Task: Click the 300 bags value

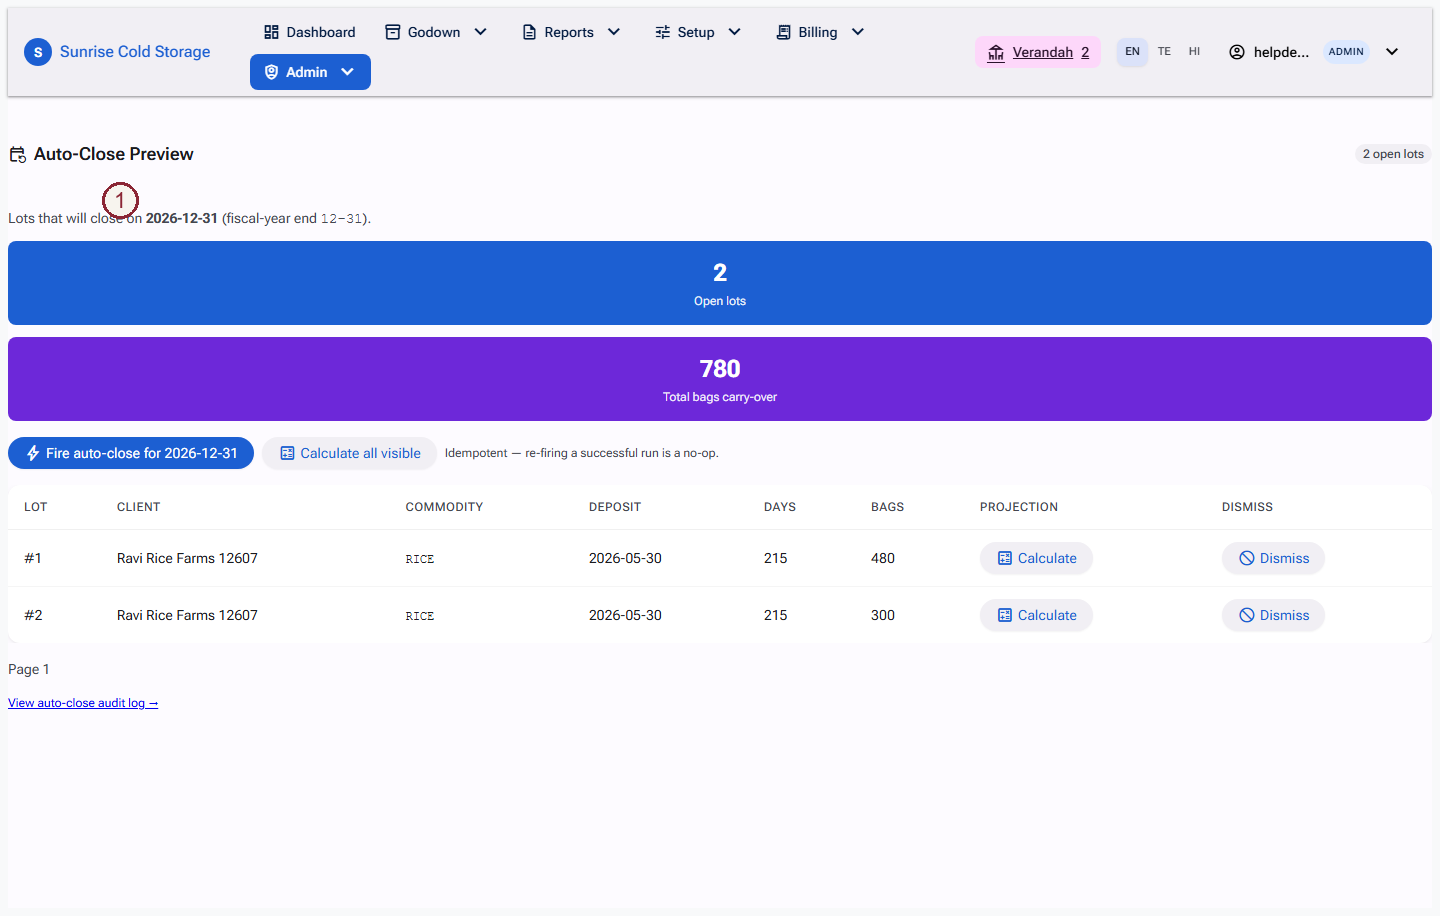Action: pos(883,615)
